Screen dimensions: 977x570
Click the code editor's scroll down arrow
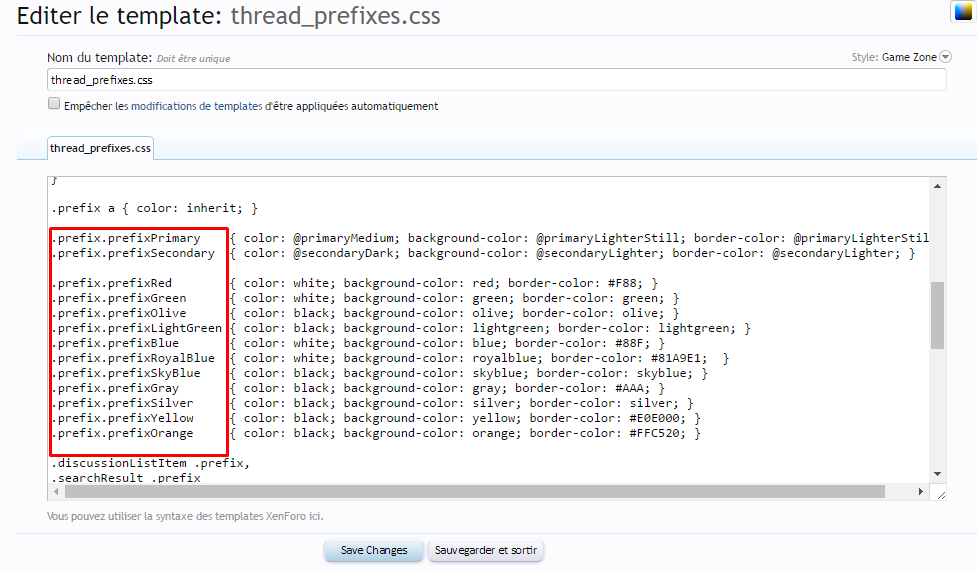[937, 473]
